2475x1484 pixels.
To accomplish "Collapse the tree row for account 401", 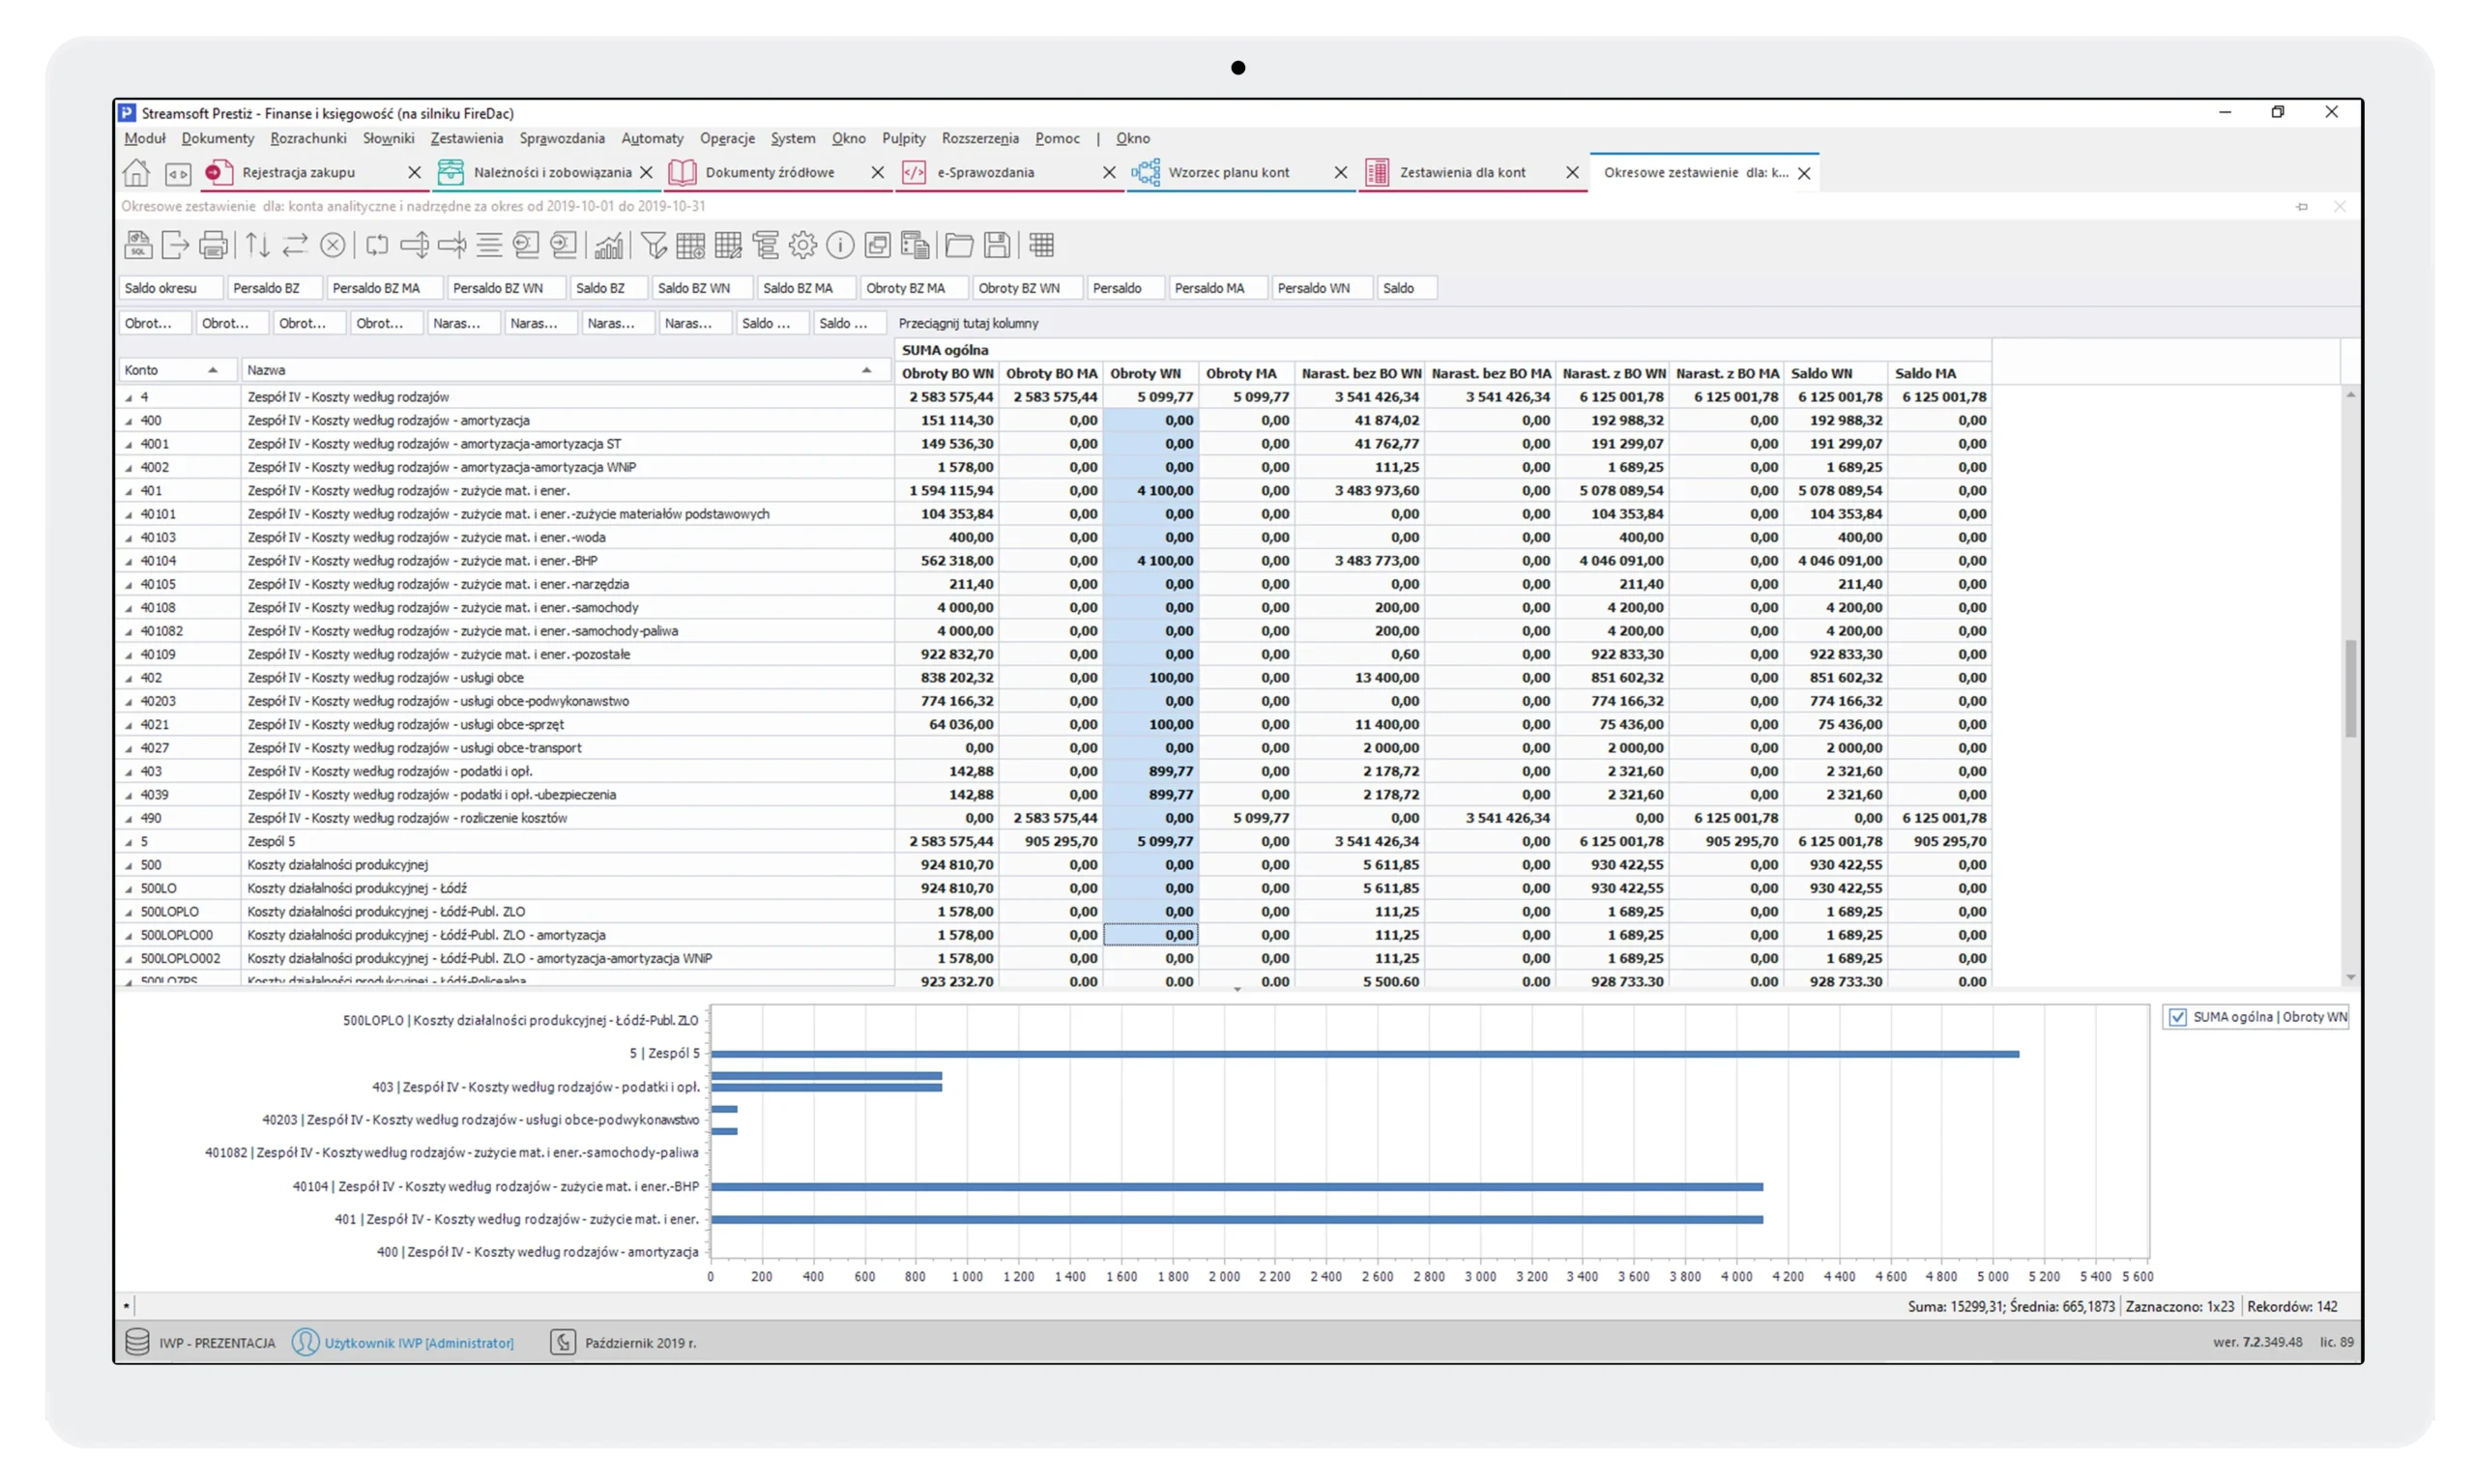I will pyautogui.click(x=128, y=491).
